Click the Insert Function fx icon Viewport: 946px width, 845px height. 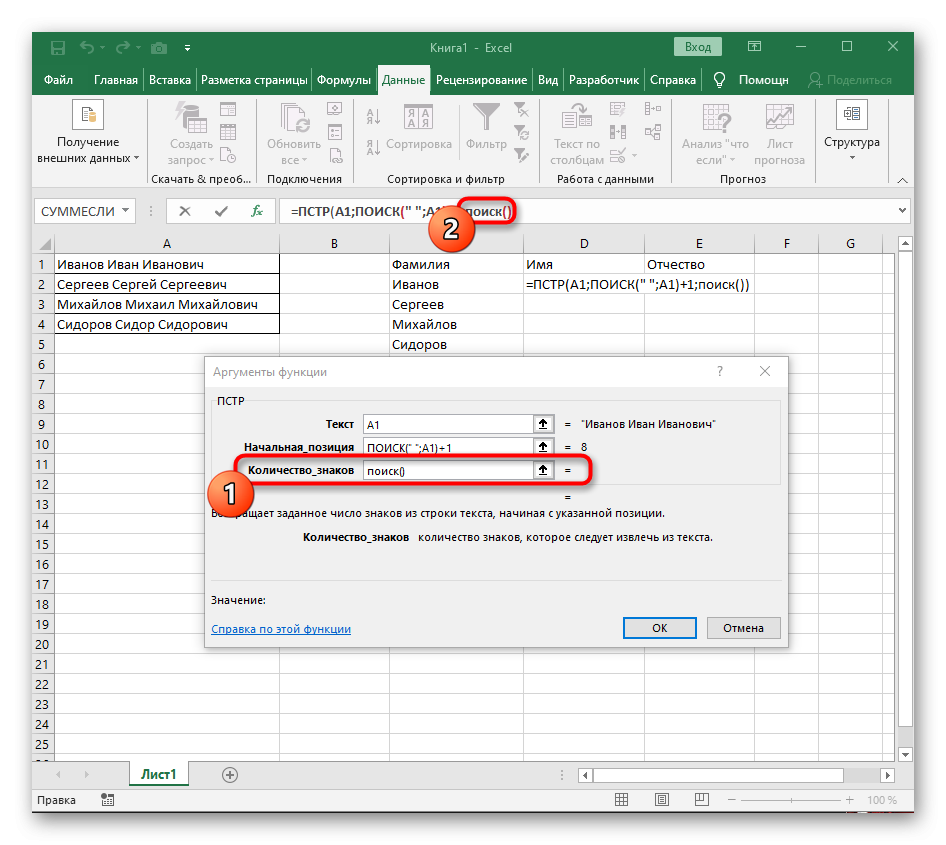[x=257, y=211]
